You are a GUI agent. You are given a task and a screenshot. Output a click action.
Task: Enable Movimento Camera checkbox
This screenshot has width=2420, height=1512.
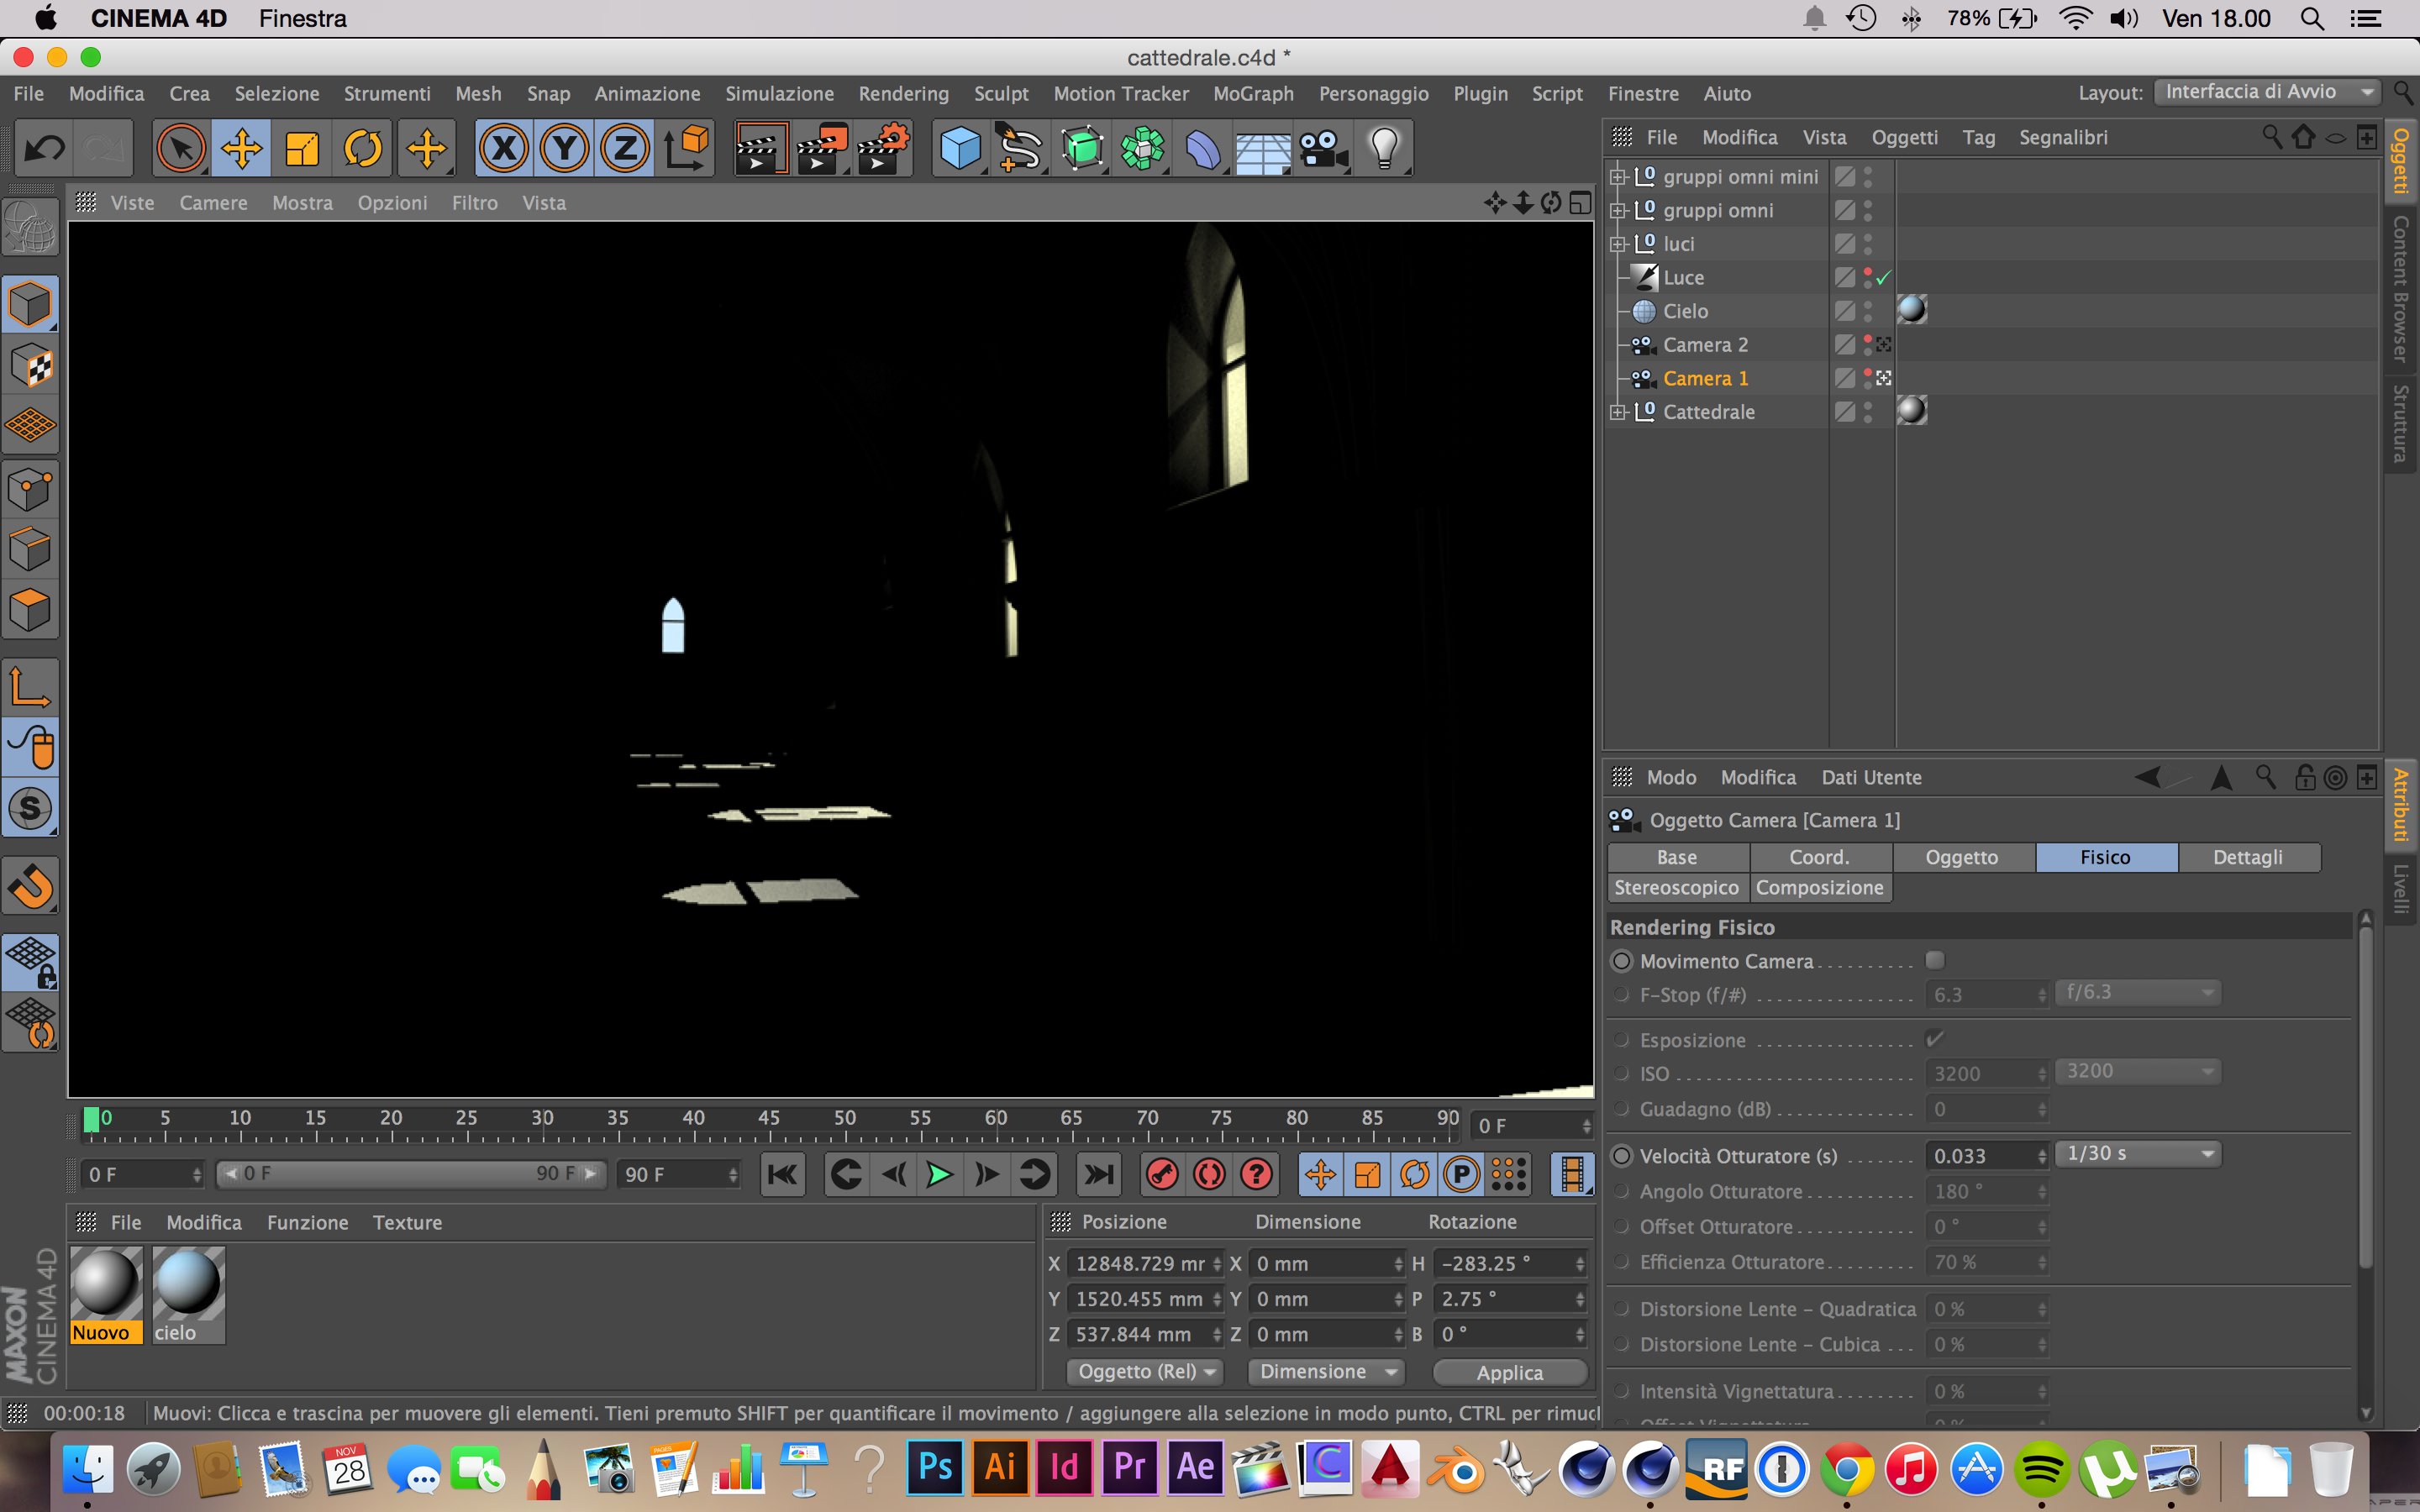(x=1935, y=960)
